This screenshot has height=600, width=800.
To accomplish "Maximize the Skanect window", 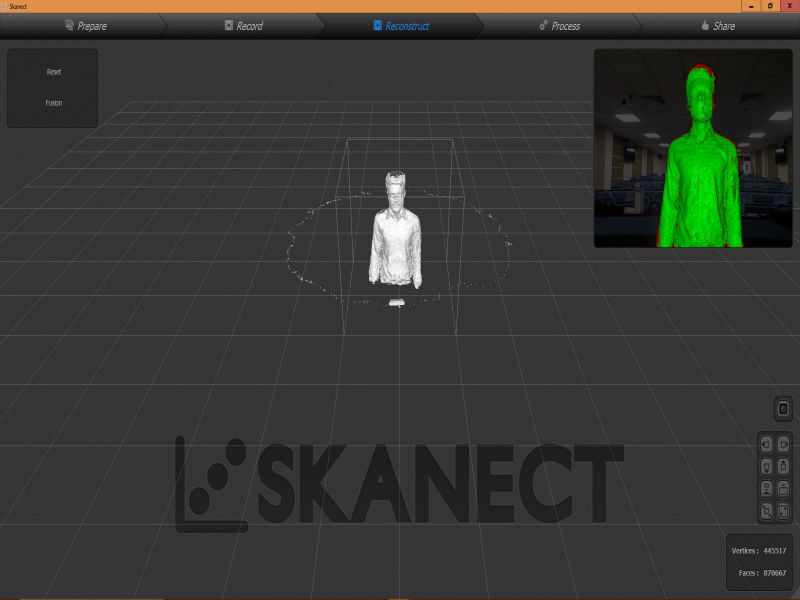I will point(770,6).
